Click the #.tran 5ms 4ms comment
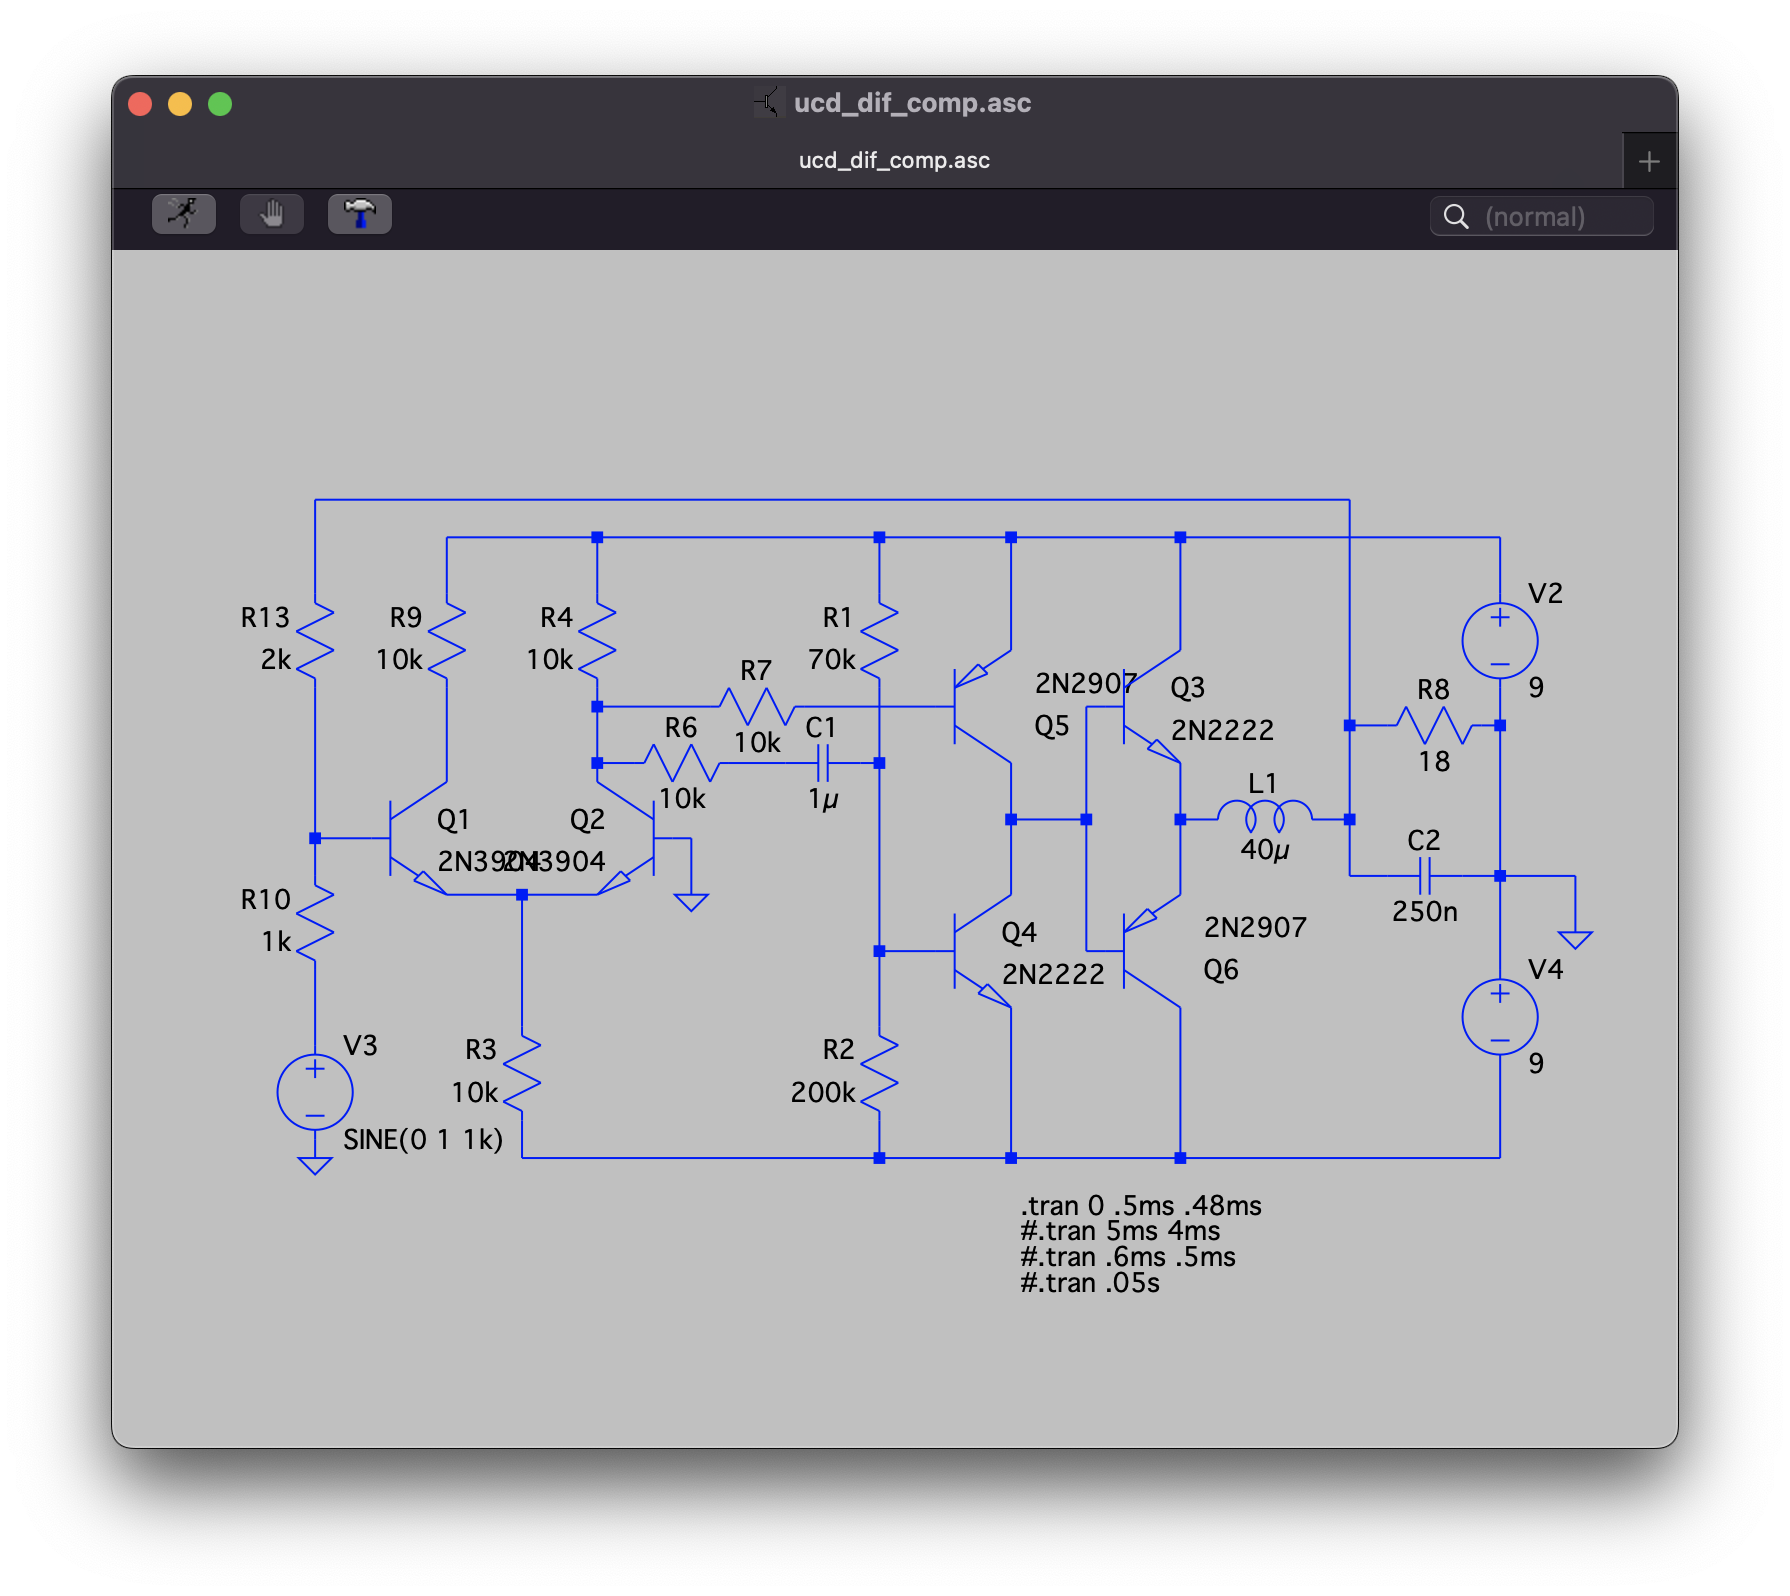 (x=1120, y=1231)
